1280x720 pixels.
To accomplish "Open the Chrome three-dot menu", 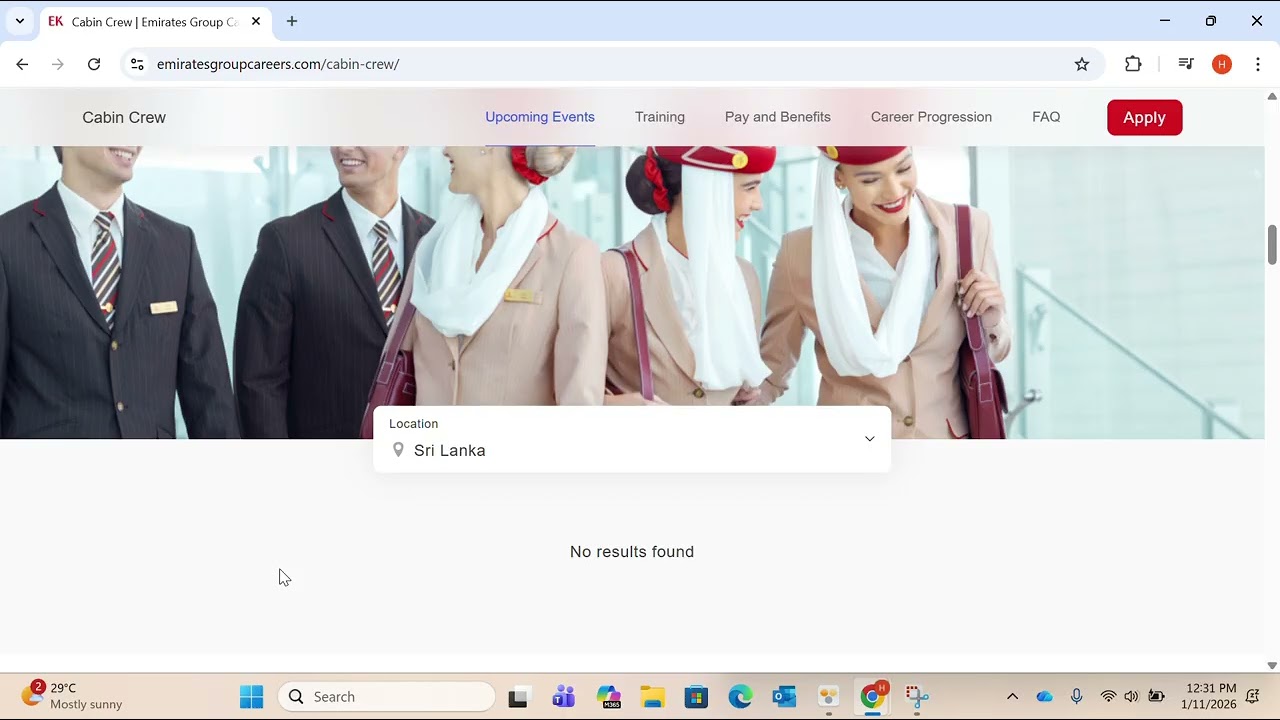I will [x=1258, y=64].
